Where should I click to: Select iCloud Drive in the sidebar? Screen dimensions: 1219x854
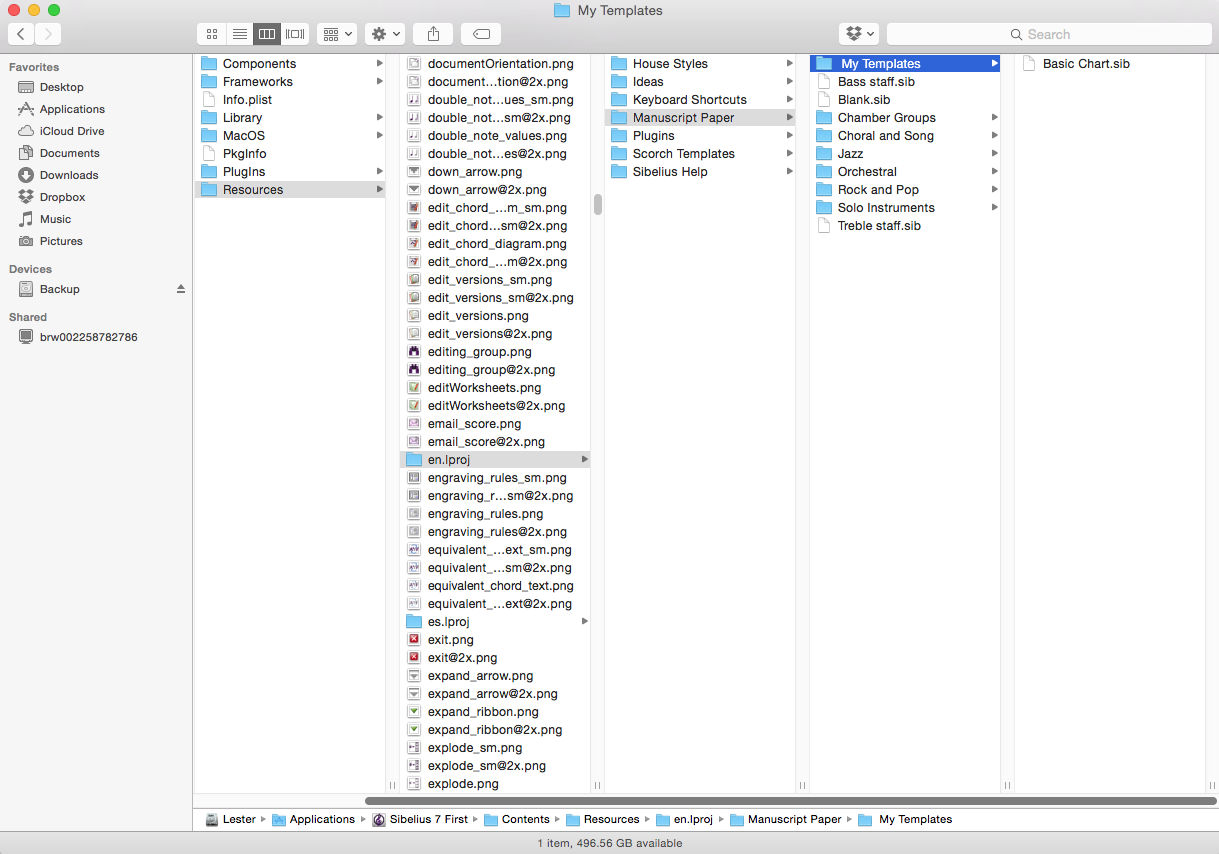point(71,131)
